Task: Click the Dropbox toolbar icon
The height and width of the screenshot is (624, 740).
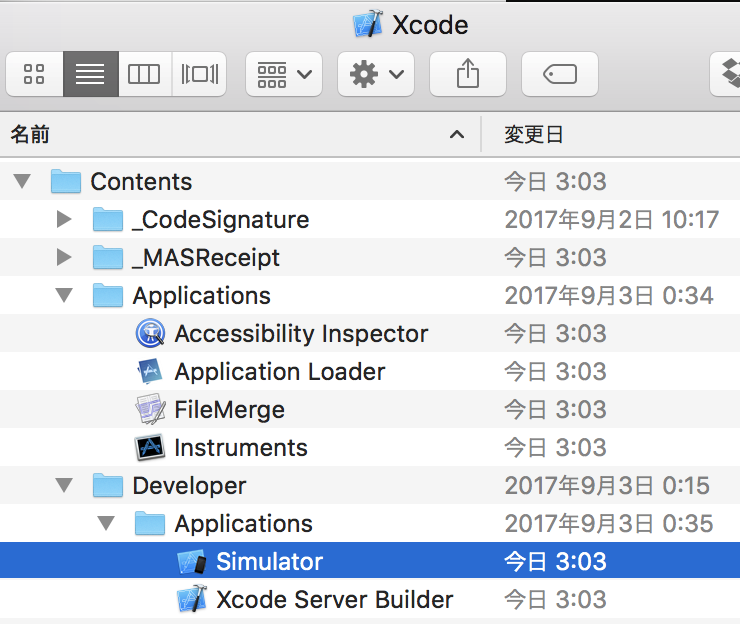Action: tap(729, 74)
